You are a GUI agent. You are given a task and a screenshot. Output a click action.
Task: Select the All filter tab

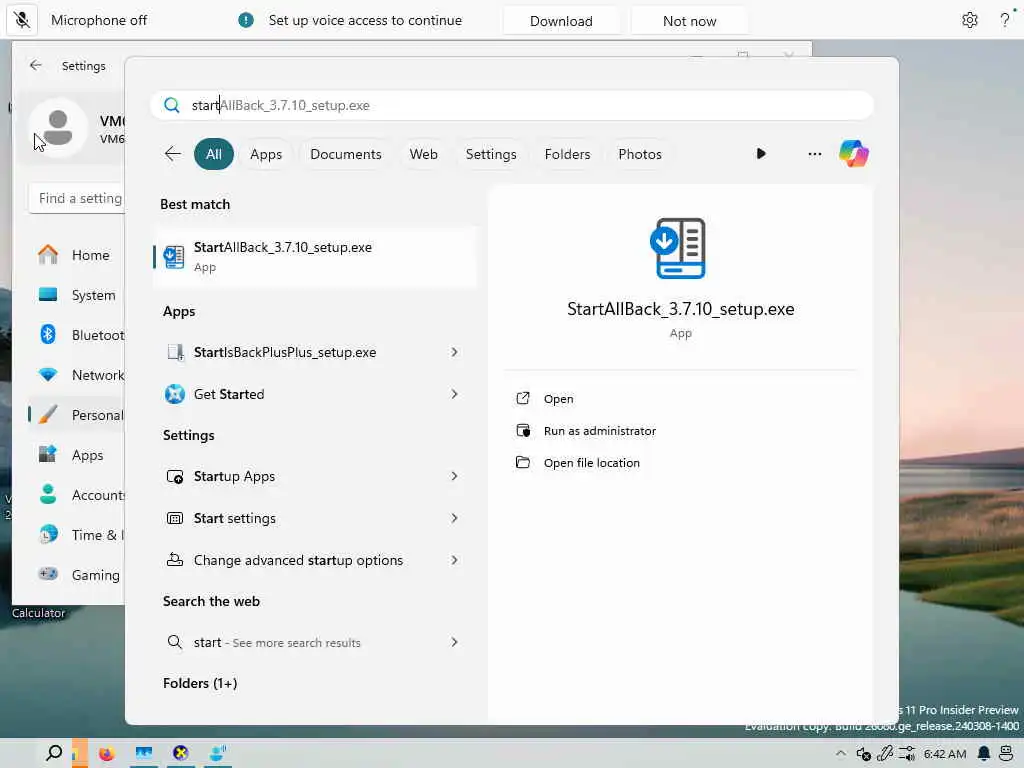214,154
